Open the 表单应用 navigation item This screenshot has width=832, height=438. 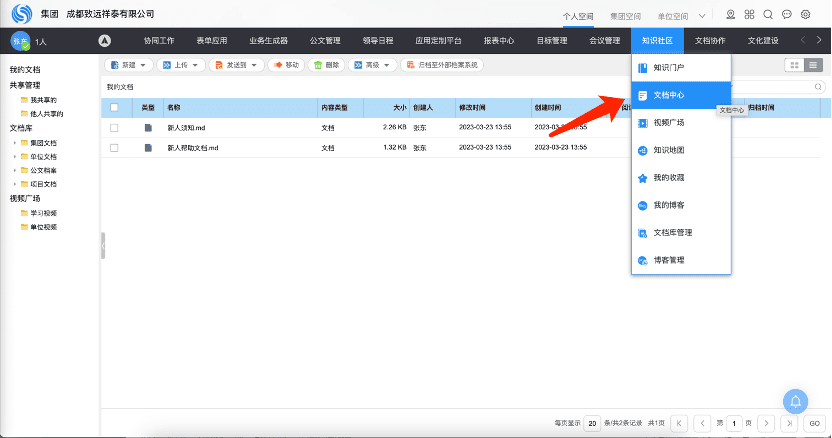coord(212,41)
